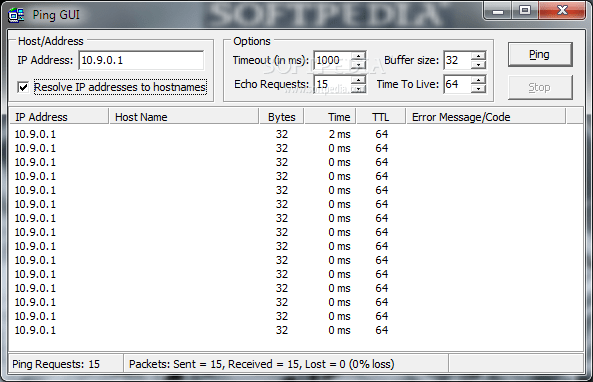593x382 pixels.
Task: Click the Stop button
Action: tap(540, 87)
